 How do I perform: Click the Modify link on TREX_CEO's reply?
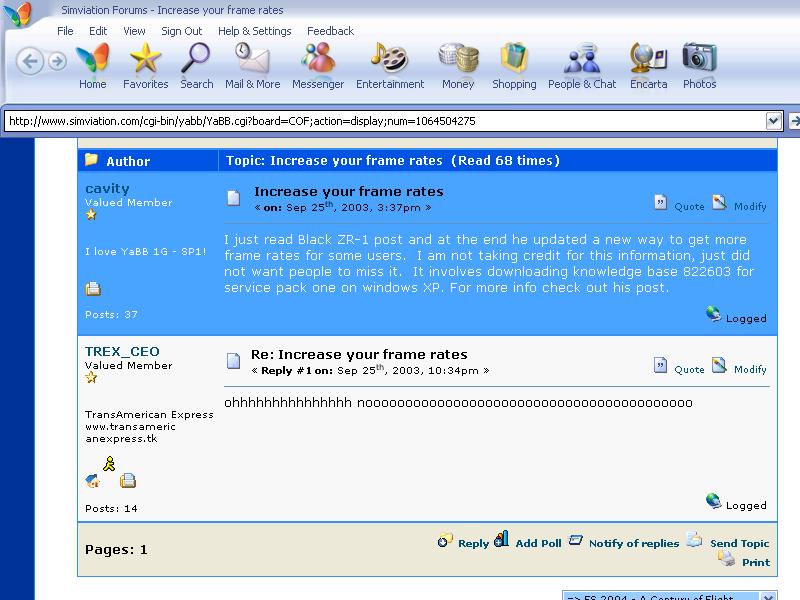(750, 369)
